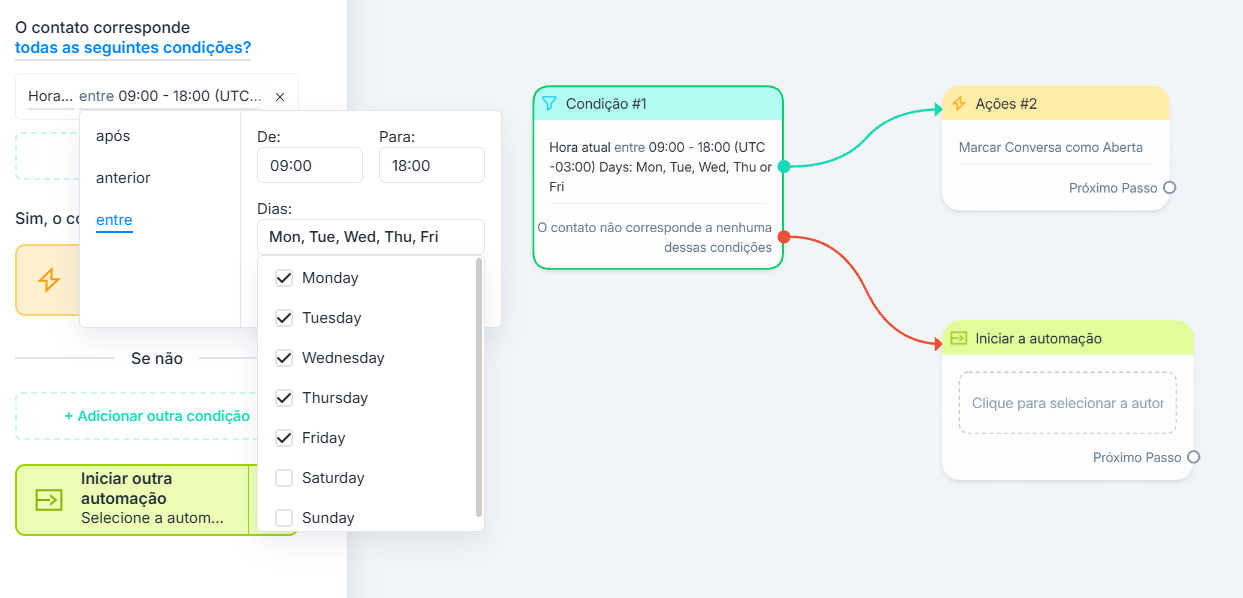Open the De start time field

(x=309, y=165)
